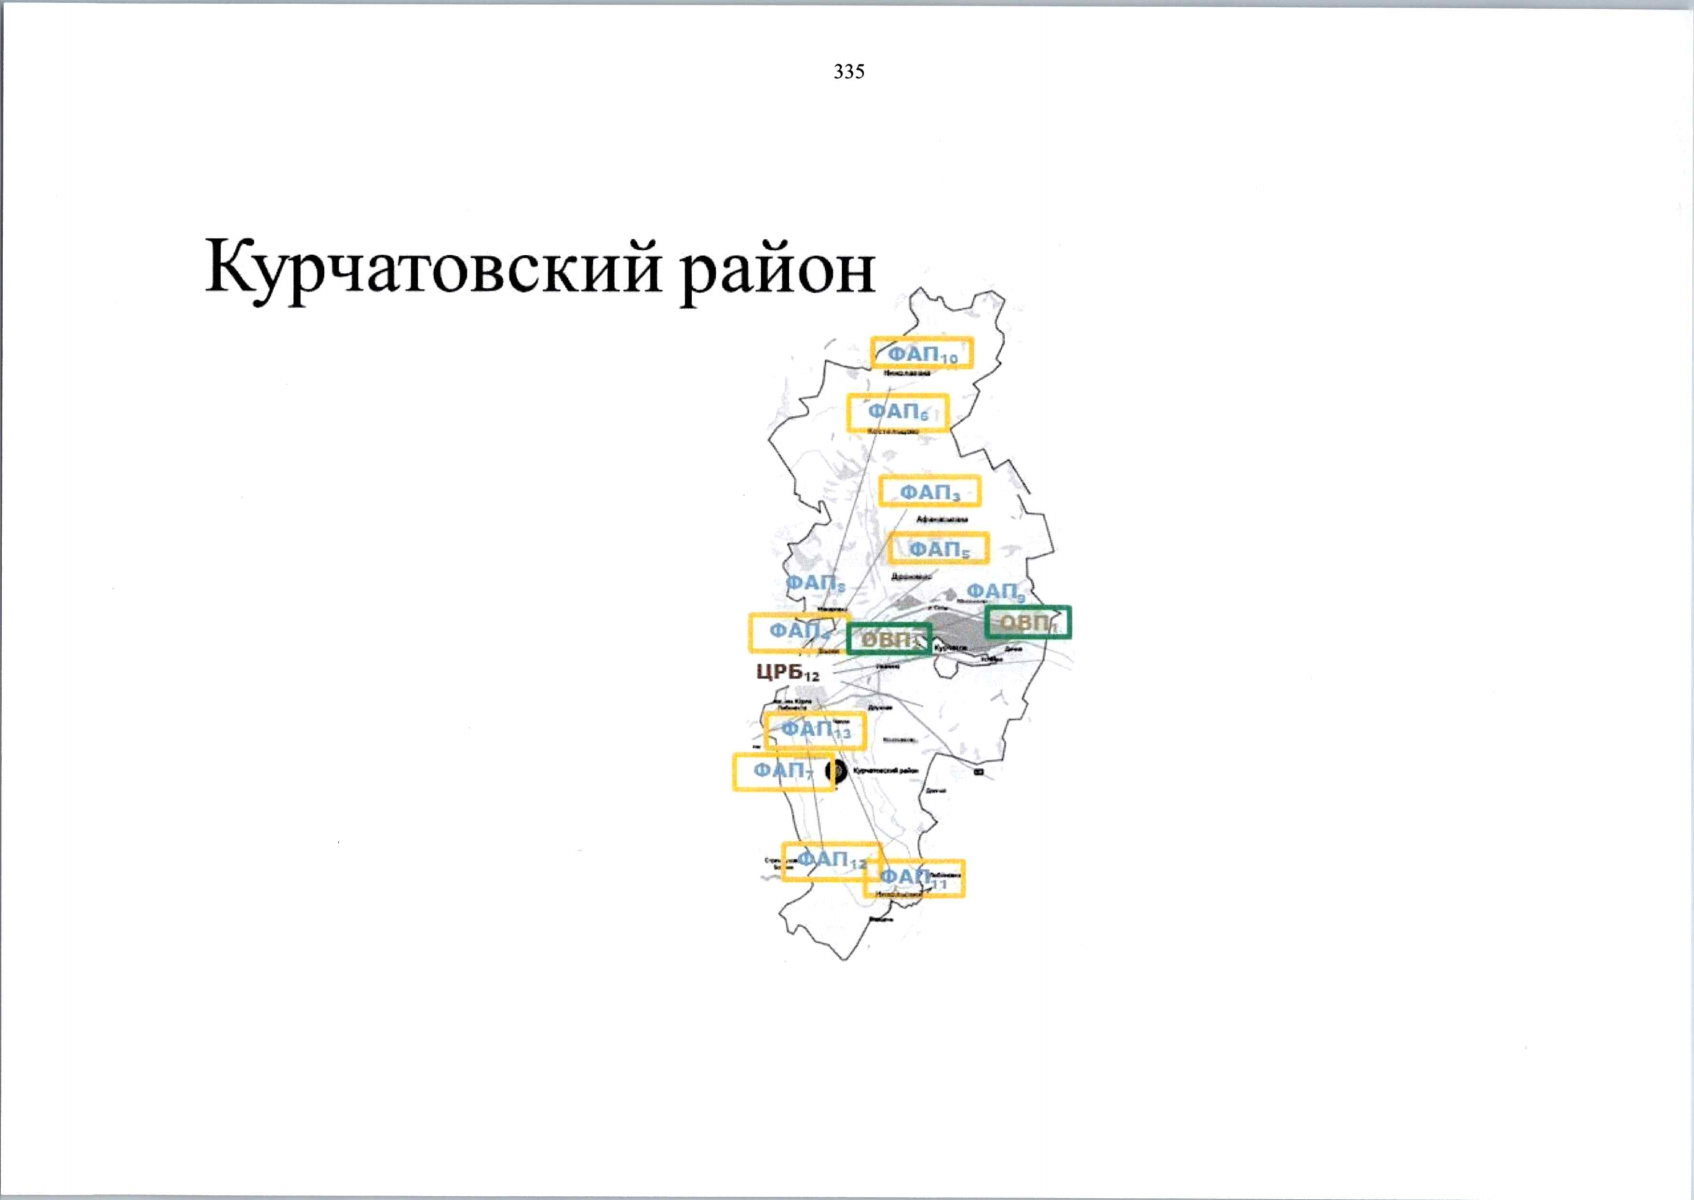Click the ФАП6 yellow-boxed marker

[898, 411]
